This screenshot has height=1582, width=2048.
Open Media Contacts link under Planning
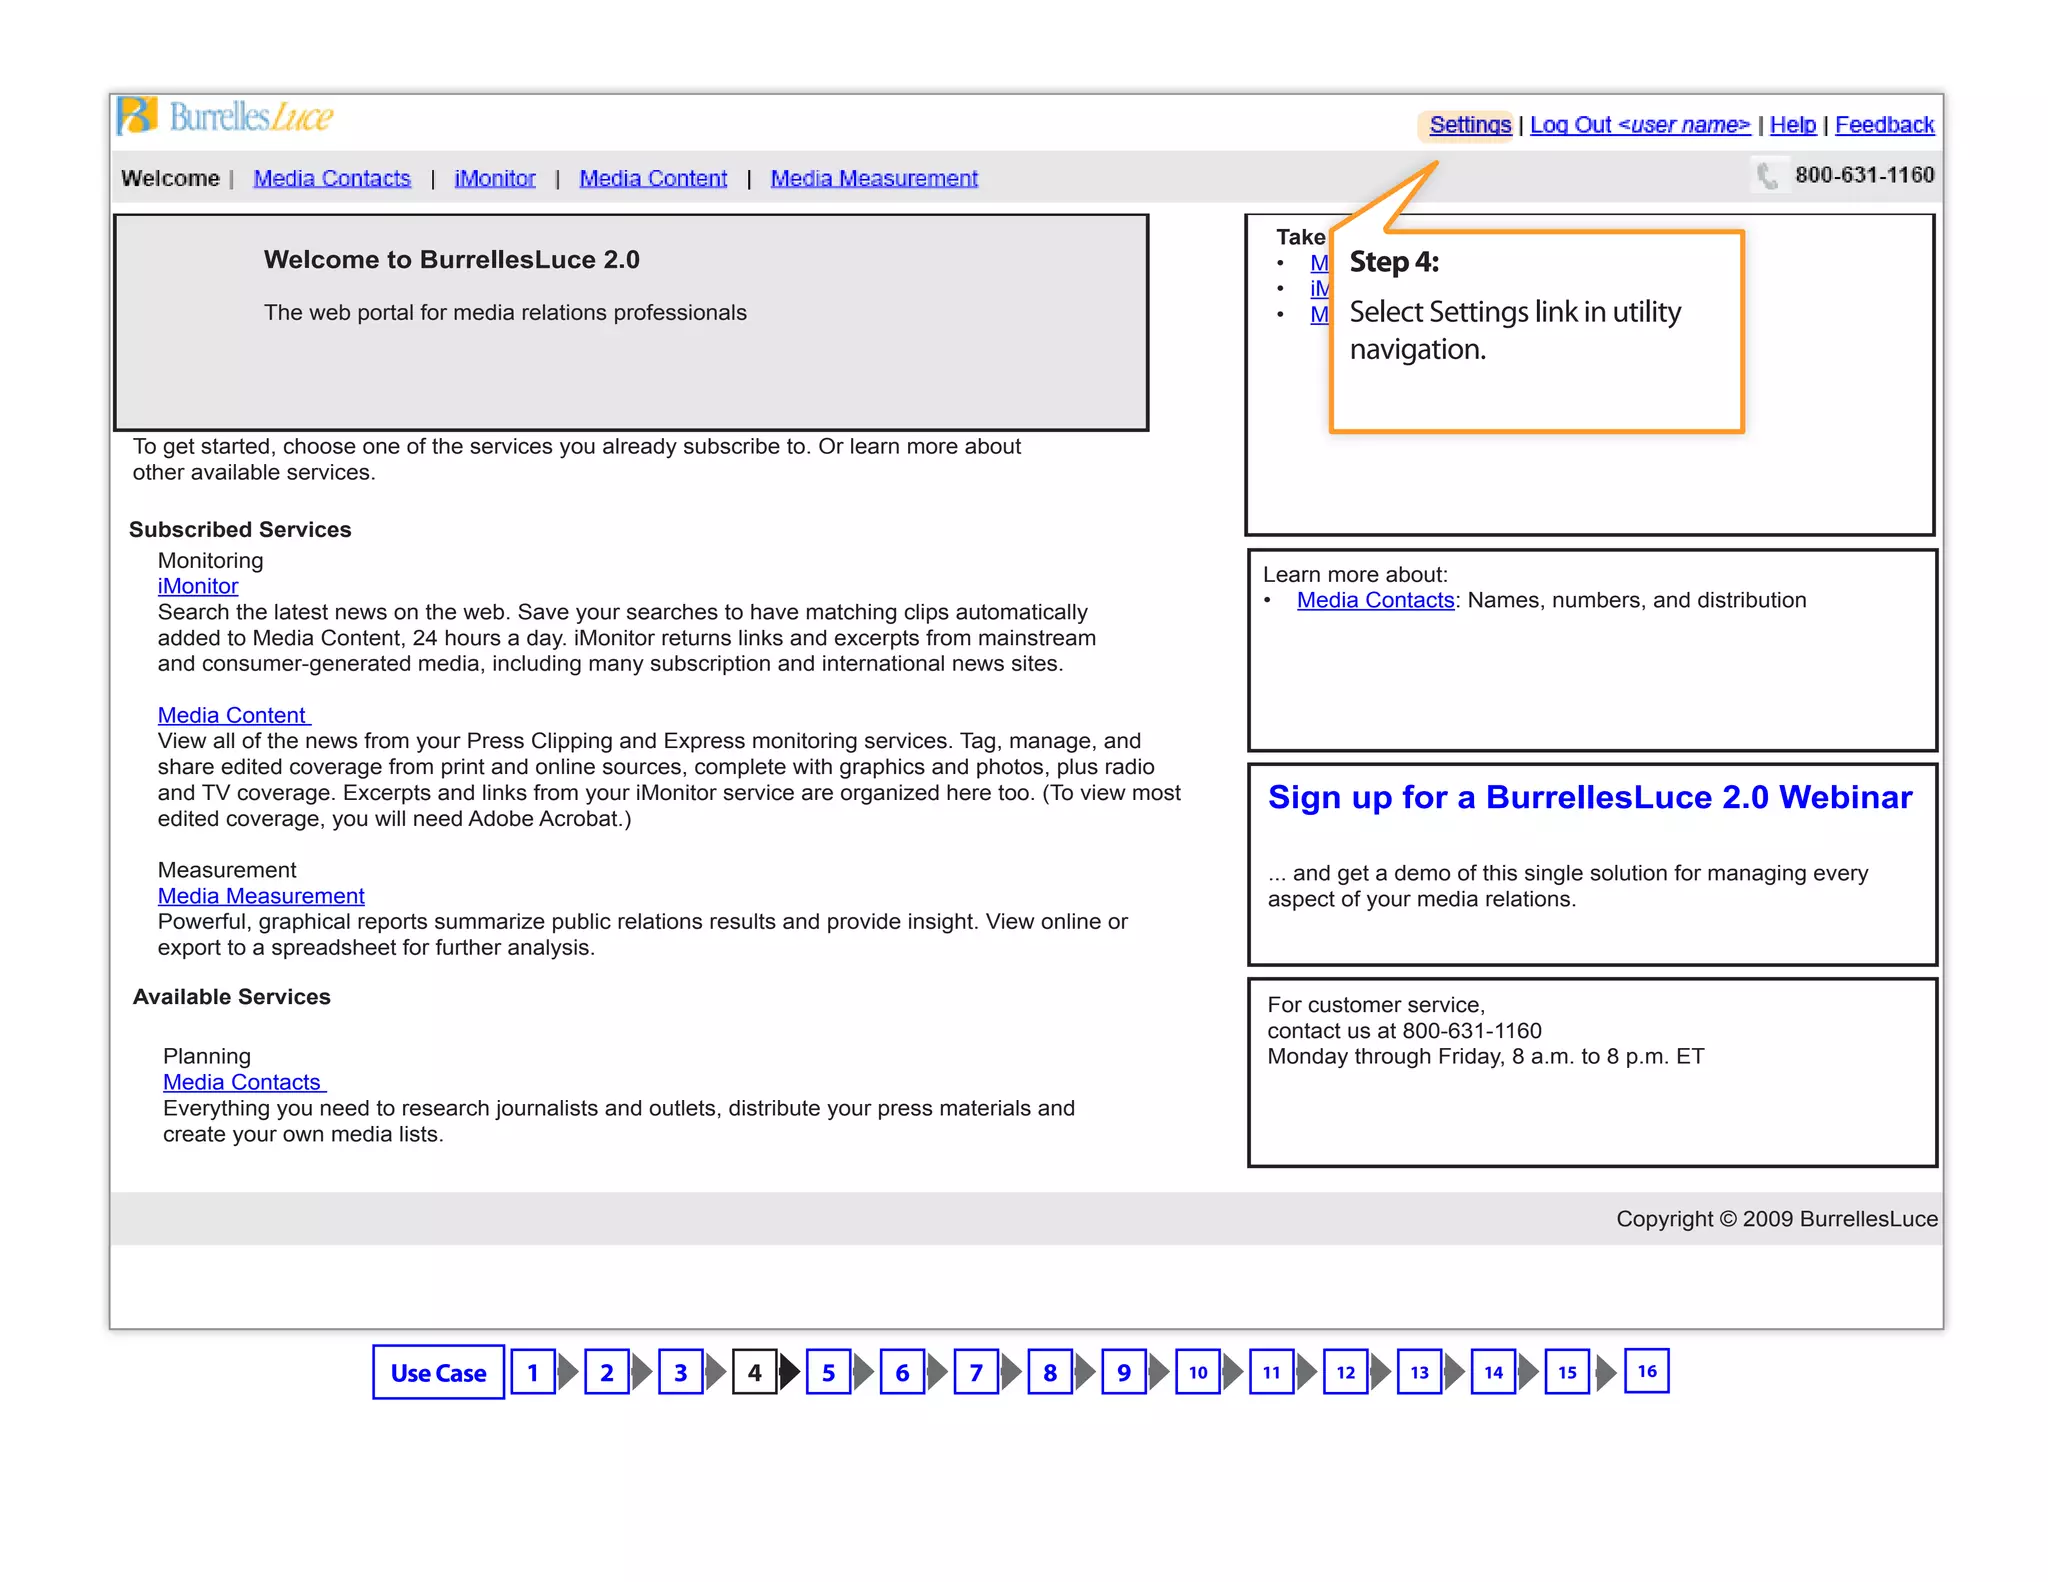[242, 1083]
